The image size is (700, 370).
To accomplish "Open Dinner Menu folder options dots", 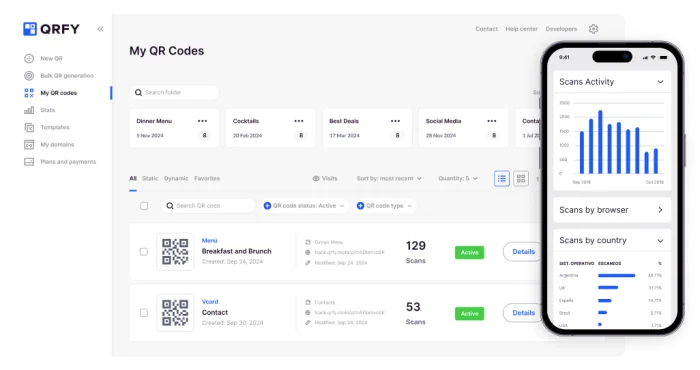I will (203, 121).
